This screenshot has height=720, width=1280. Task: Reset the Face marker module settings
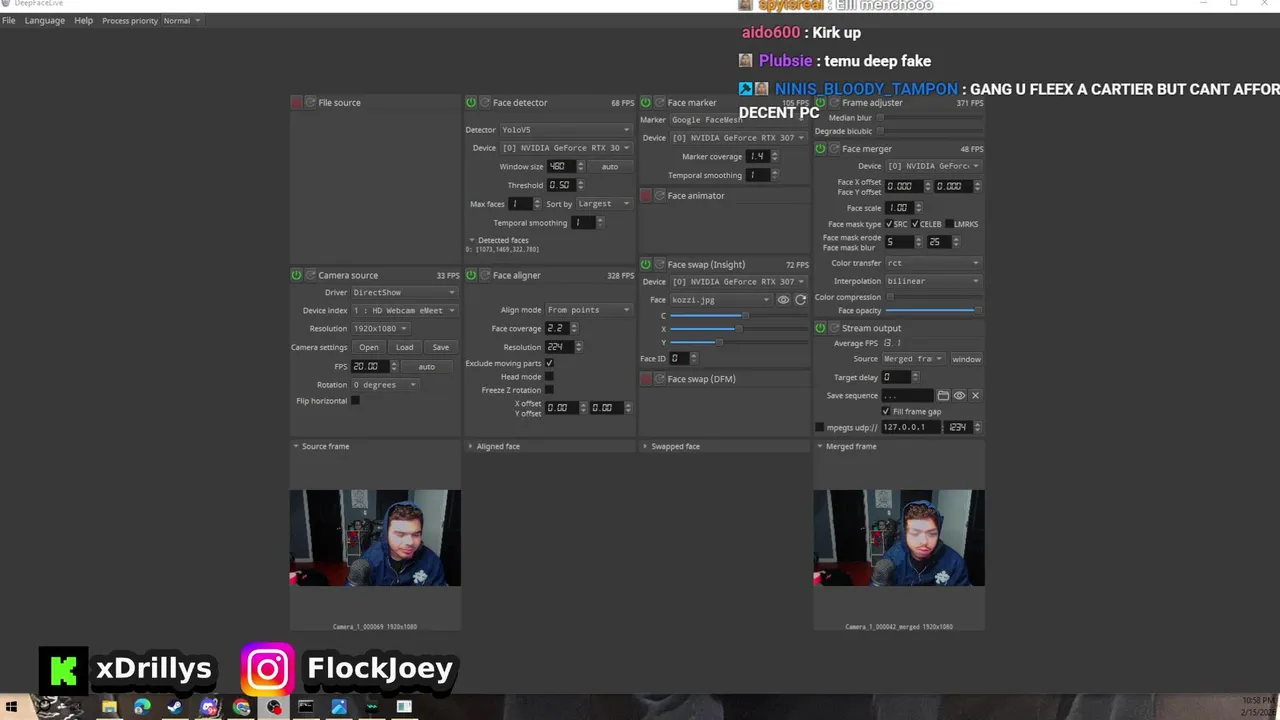660,103
